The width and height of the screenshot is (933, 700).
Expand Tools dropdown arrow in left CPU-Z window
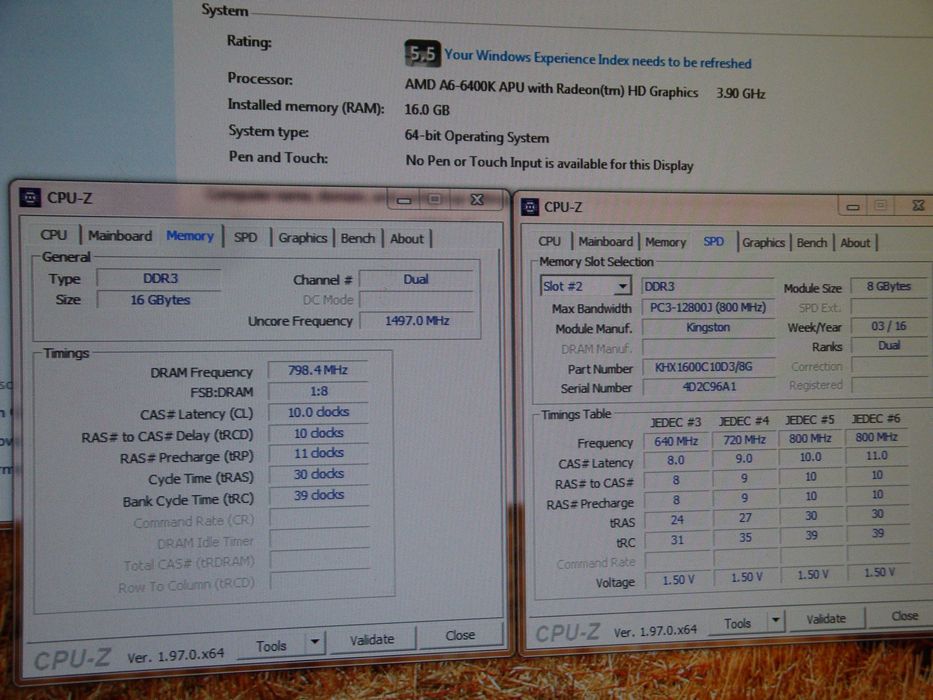315,642
